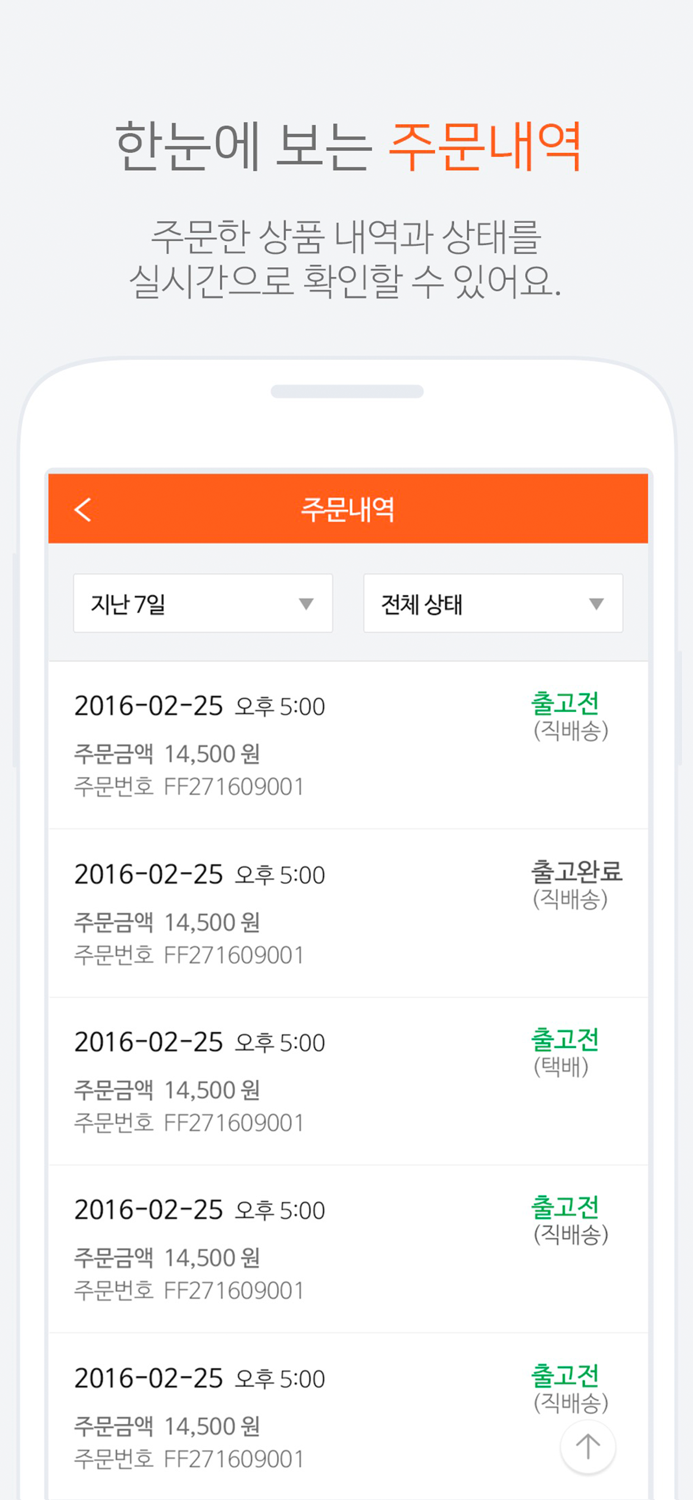693x1500 pixels.
Task: Select the 출고전 (택배) status label
Action: [x=566, y=1039]
